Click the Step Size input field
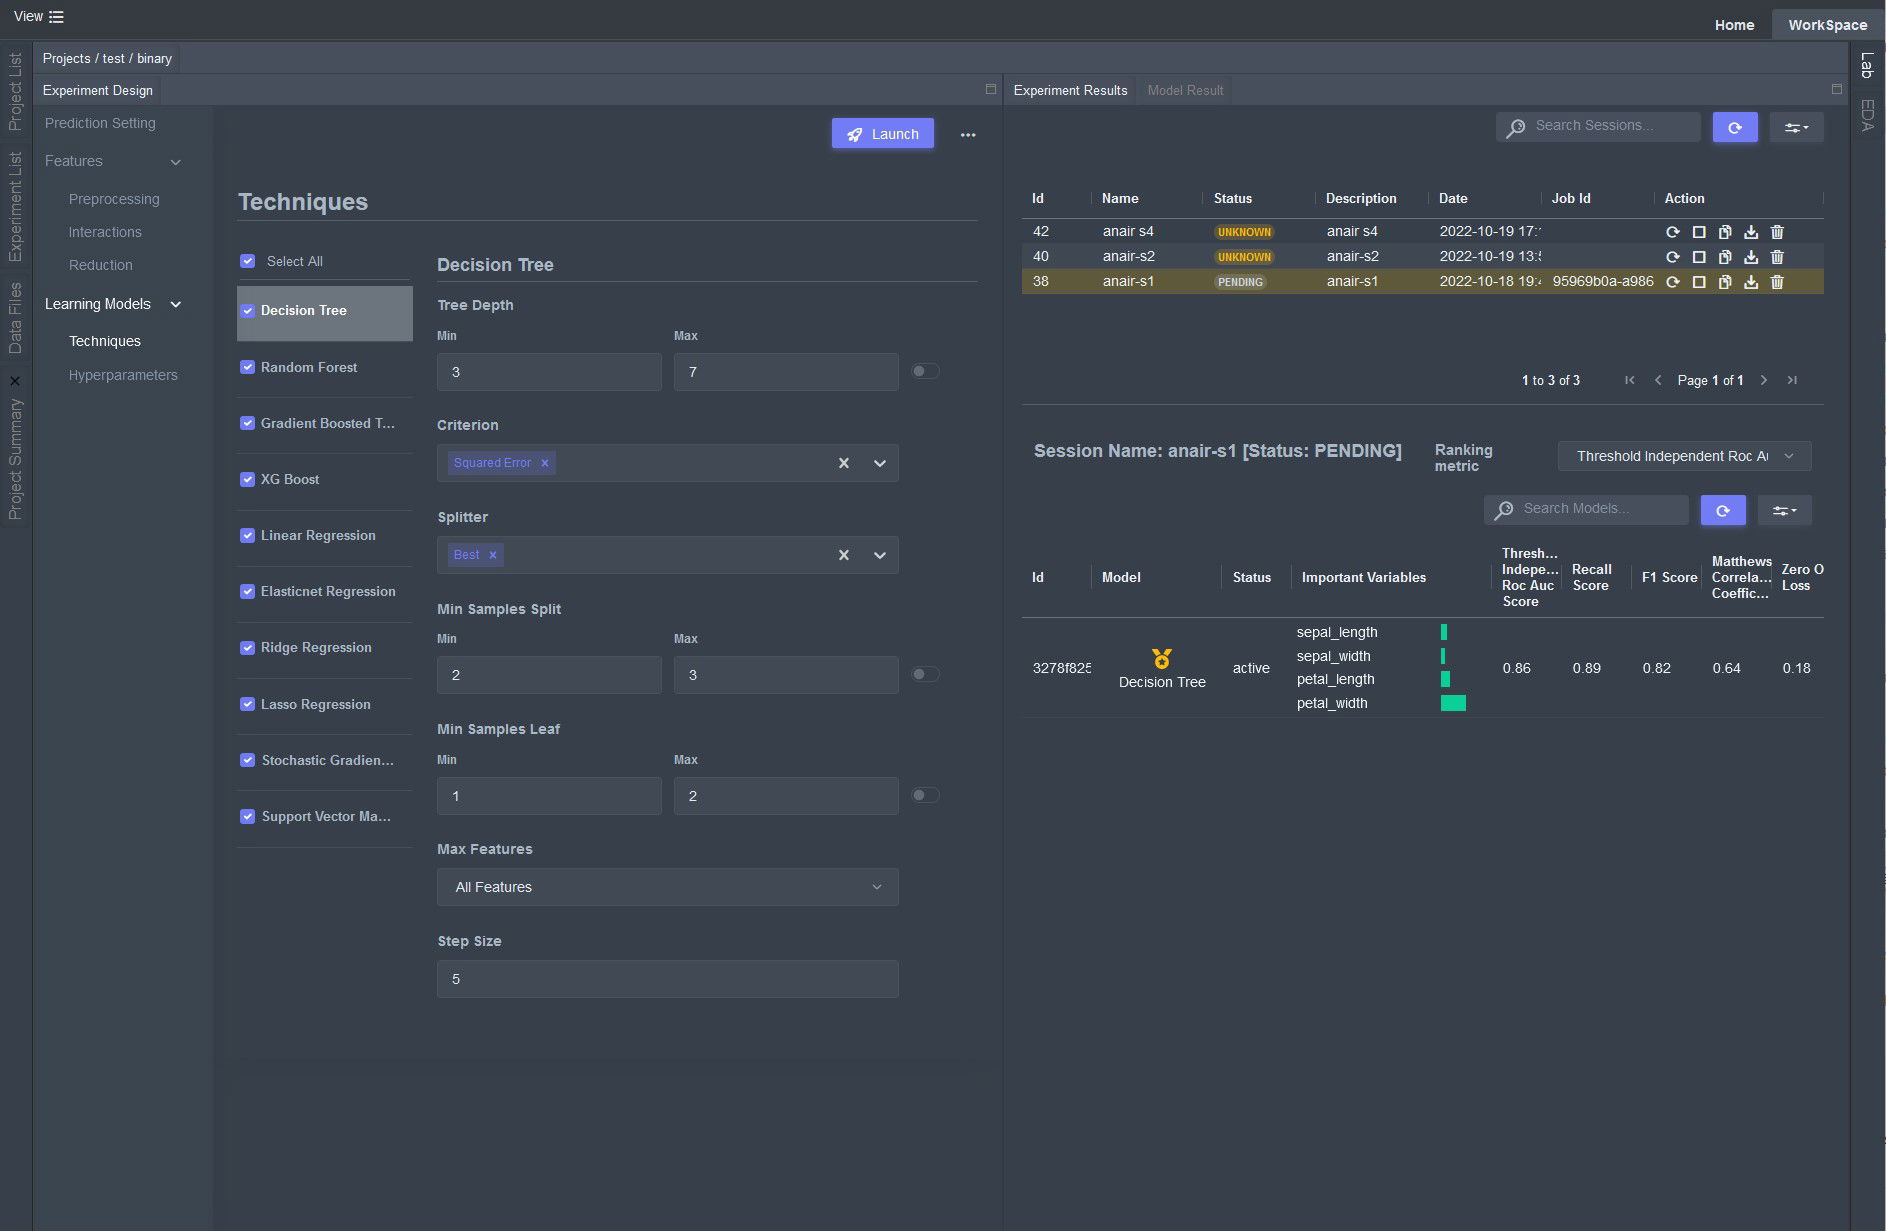Image resolution: width=1886 pixels, height=1231 pixels. pos(667,979)
